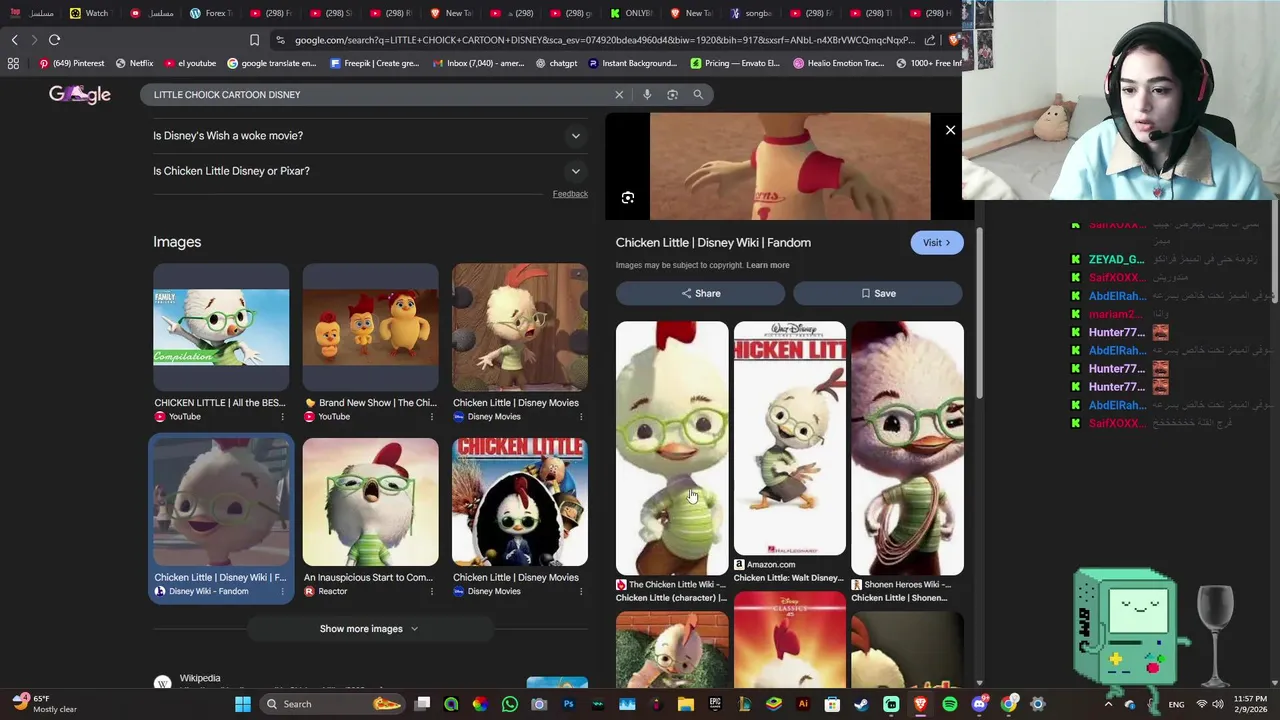The image size is (1280, 720).
Task: Click the Visit button
Action: tap(936, 243)
